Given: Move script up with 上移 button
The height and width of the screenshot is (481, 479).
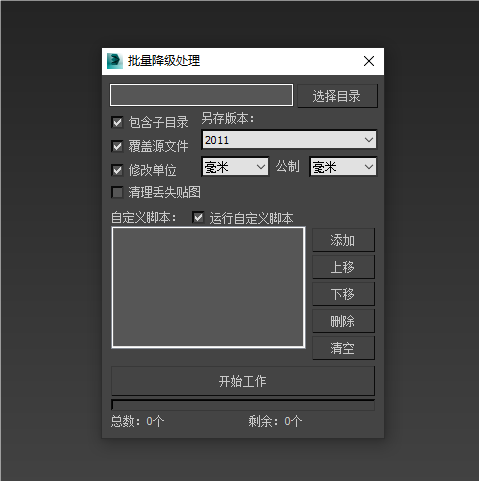Looking at the screenshot, I should 343,267.
